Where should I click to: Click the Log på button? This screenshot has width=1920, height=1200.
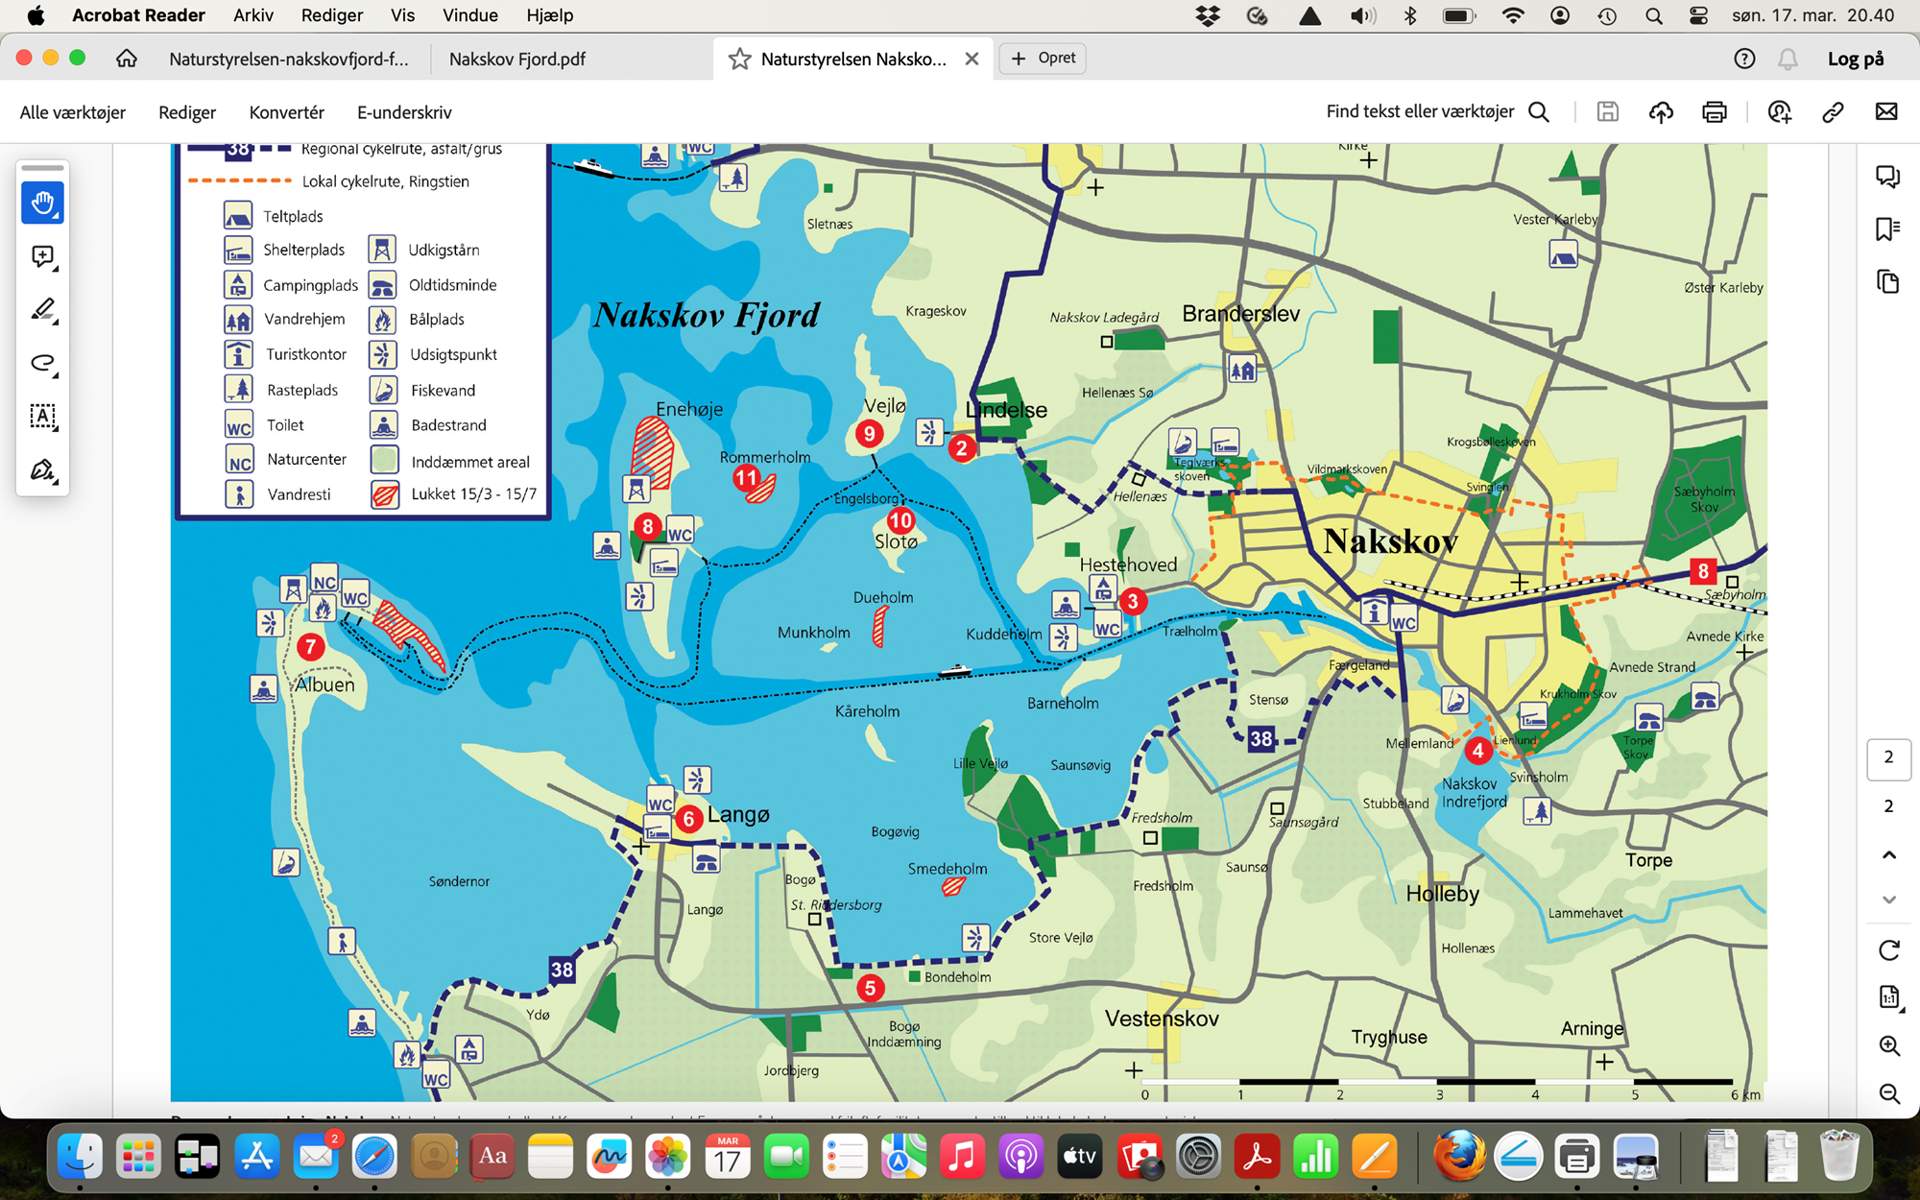1855,59
